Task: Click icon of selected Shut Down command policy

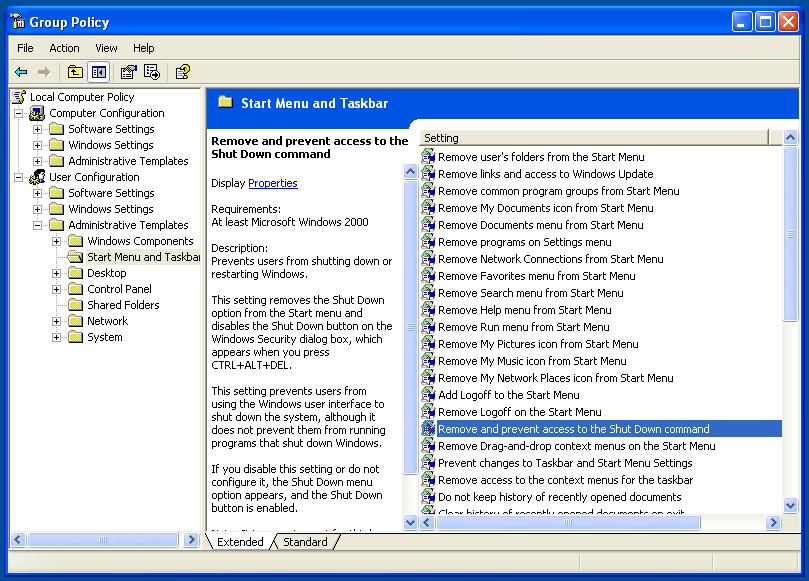Action: pos(428,429)
